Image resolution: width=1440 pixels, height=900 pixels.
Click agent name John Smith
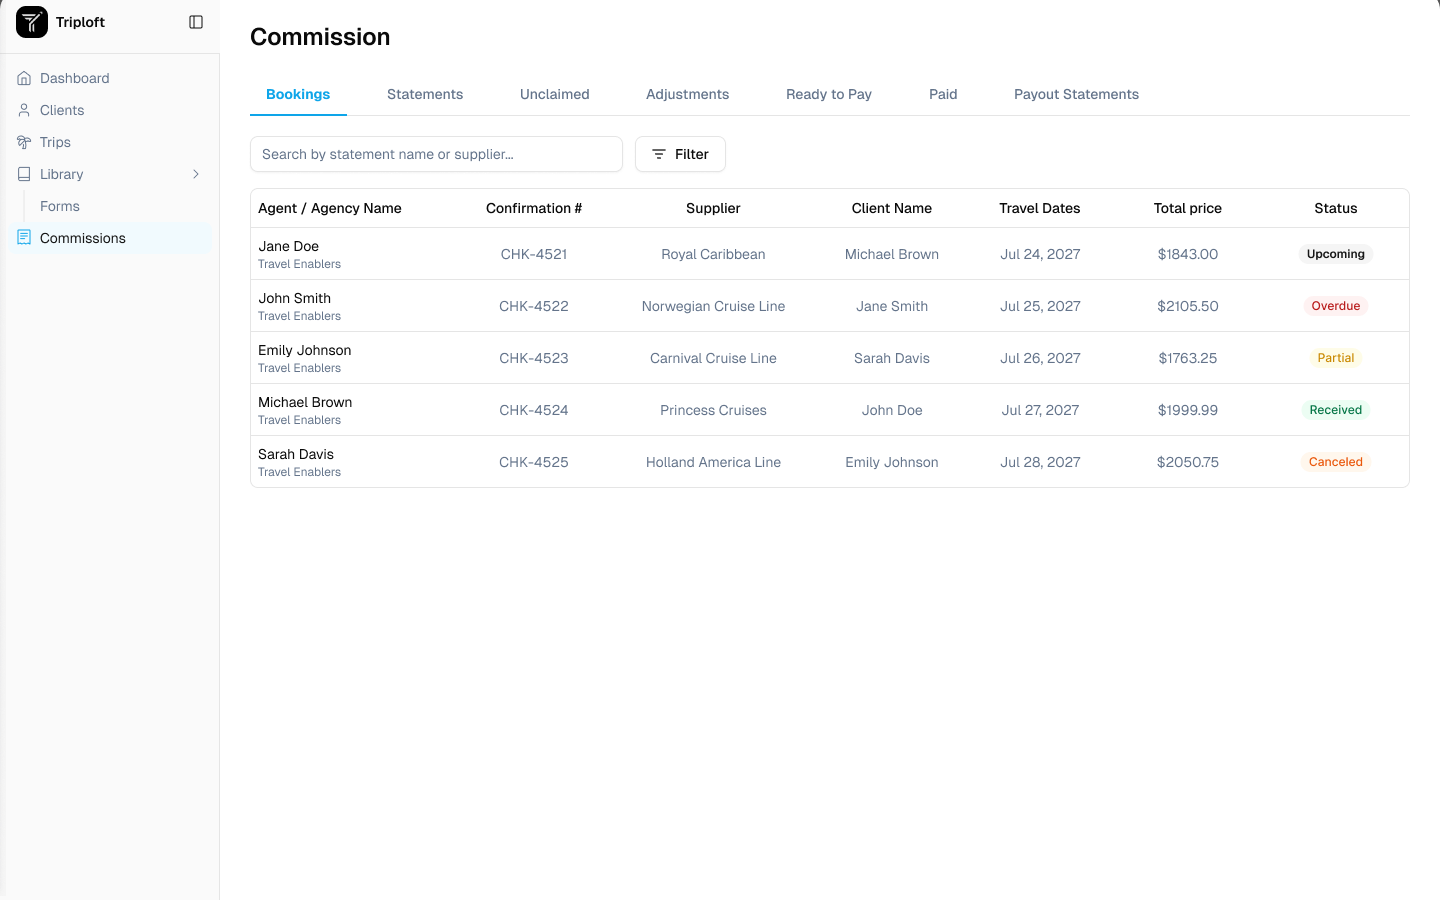[294, 298]
